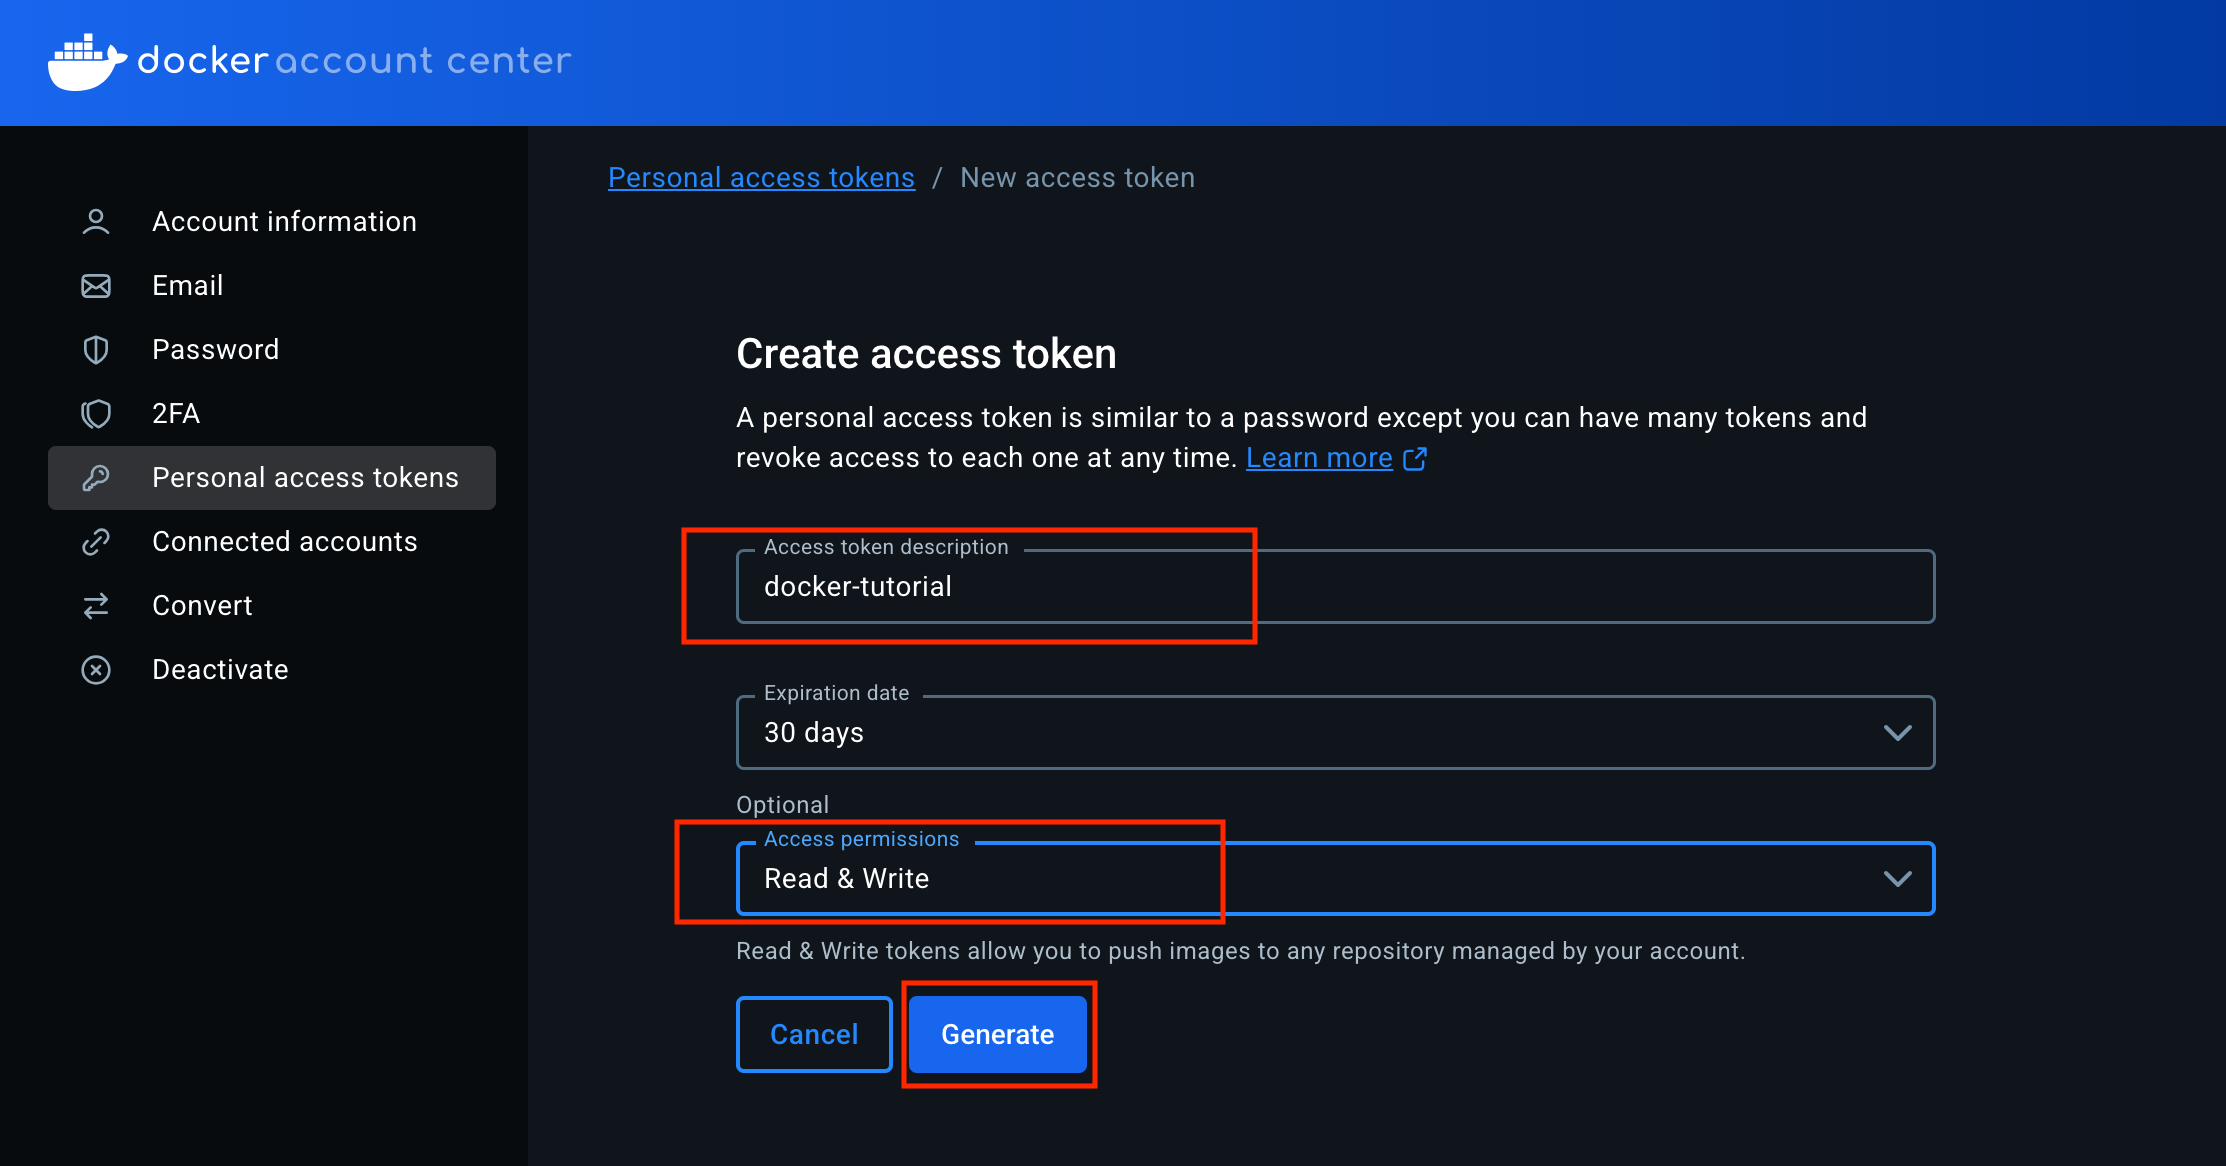Open the Expiration date dropdown

coord(1336,732)
